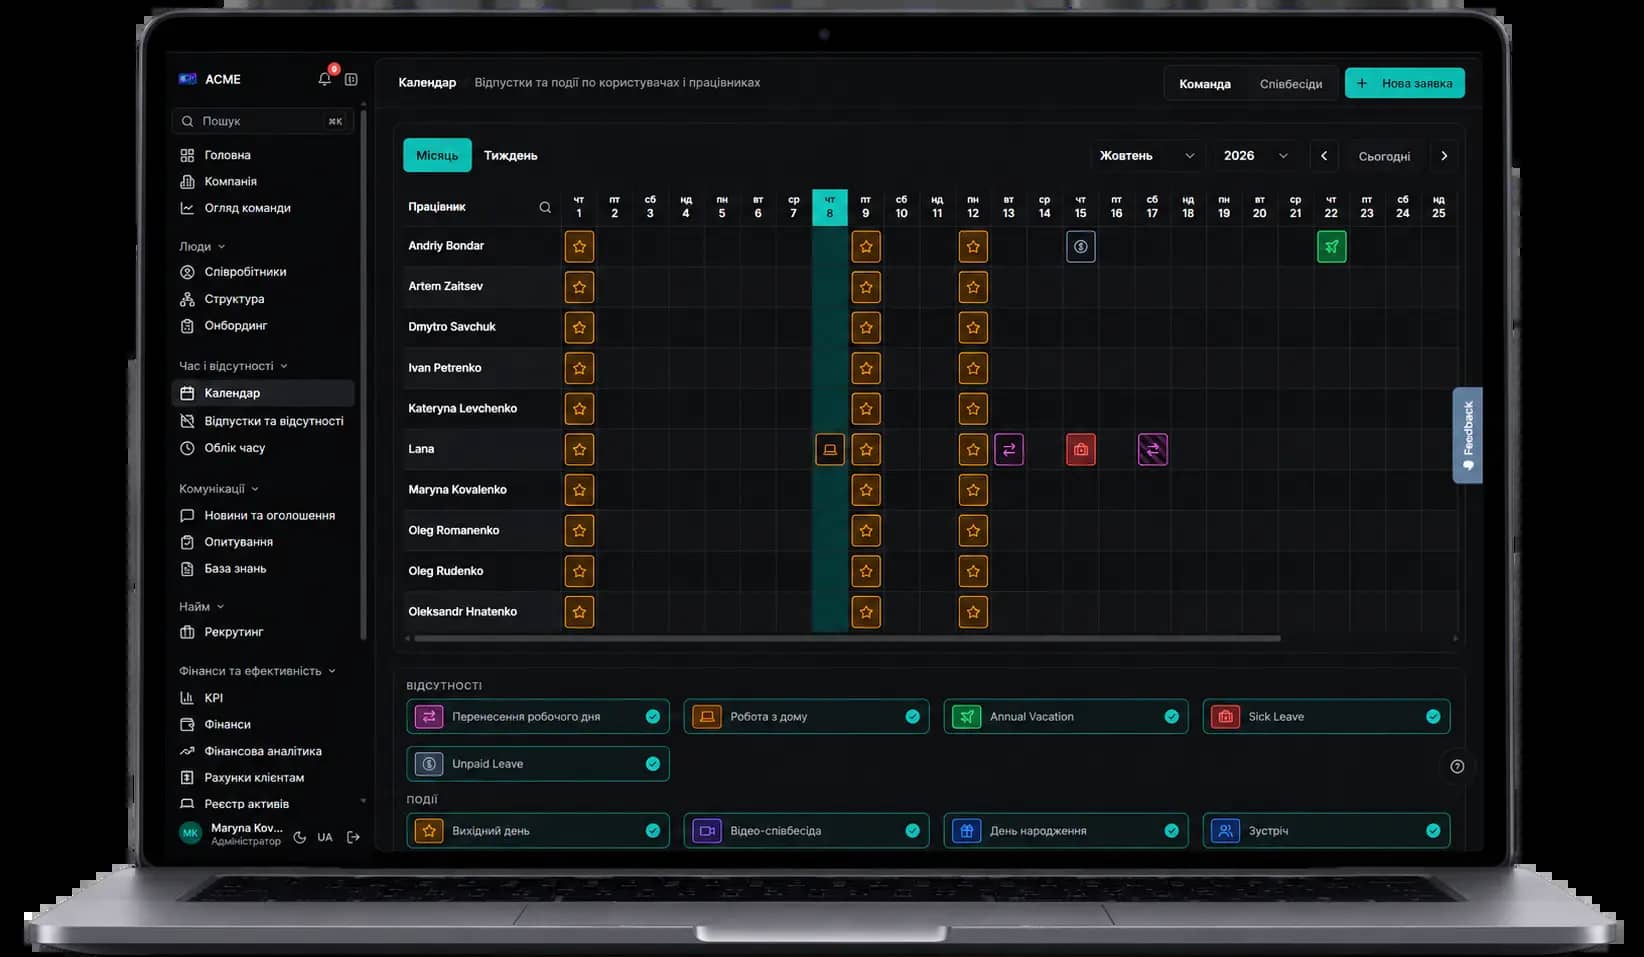Switch language via UA label
Viewport: 1644px width, 957px height.
click(x=325, y=837)
